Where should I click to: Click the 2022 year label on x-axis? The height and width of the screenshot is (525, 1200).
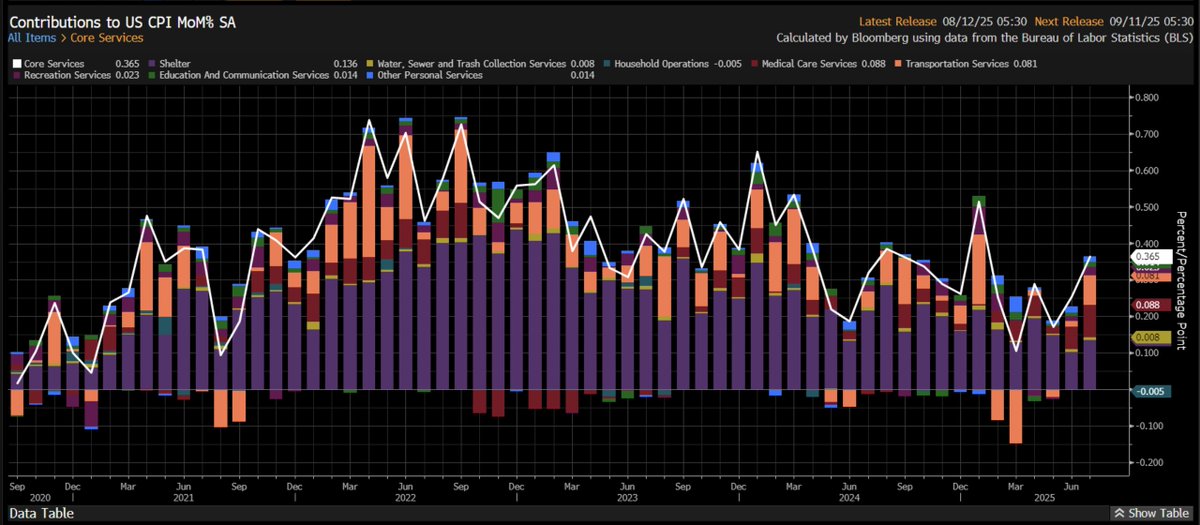[x=406, y=496]
